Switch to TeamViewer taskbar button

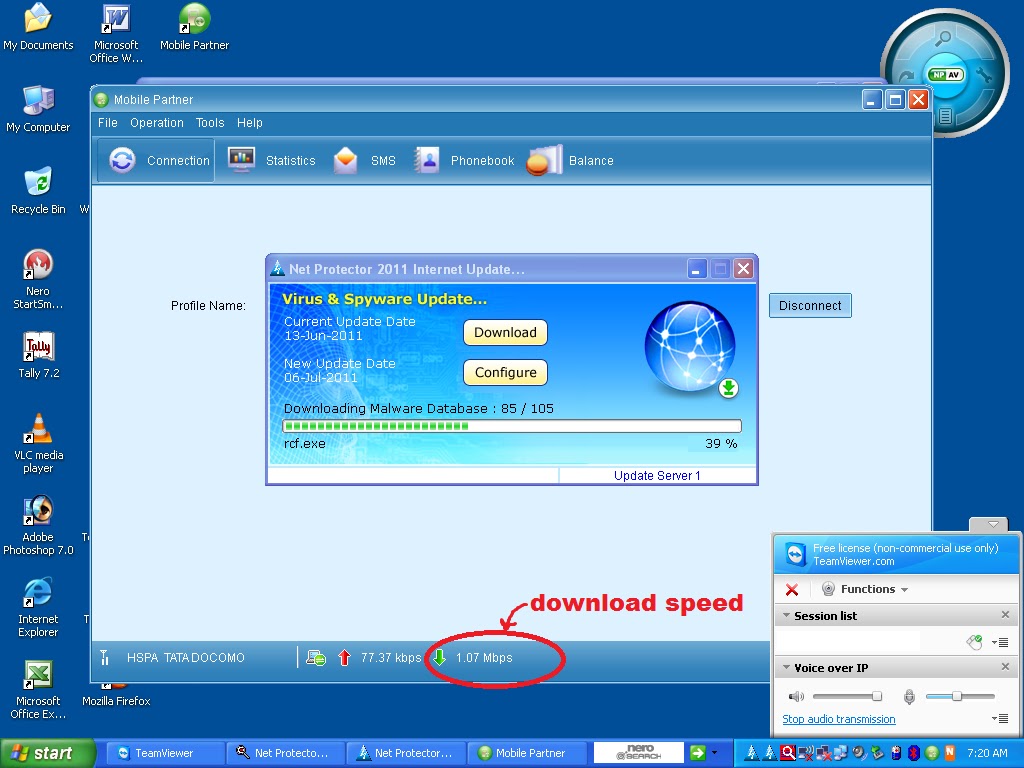pyautogui.click(x=165, y=753)
